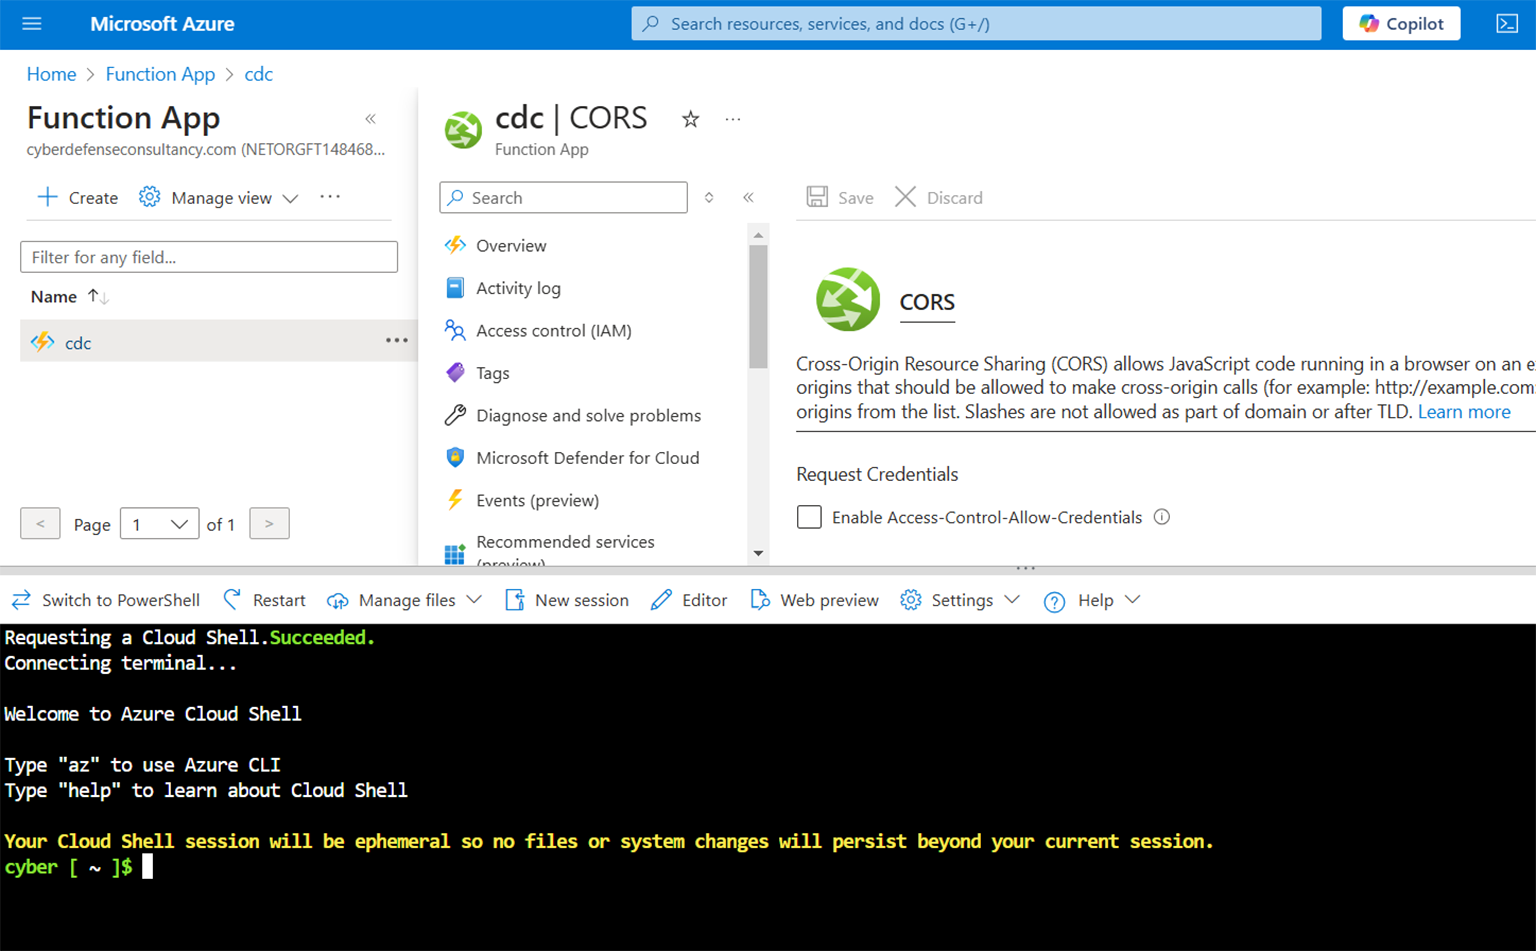This screenshot has height=951, width=1536.
Task: Focus the Filter for any field box
Action: coord(209,257)
